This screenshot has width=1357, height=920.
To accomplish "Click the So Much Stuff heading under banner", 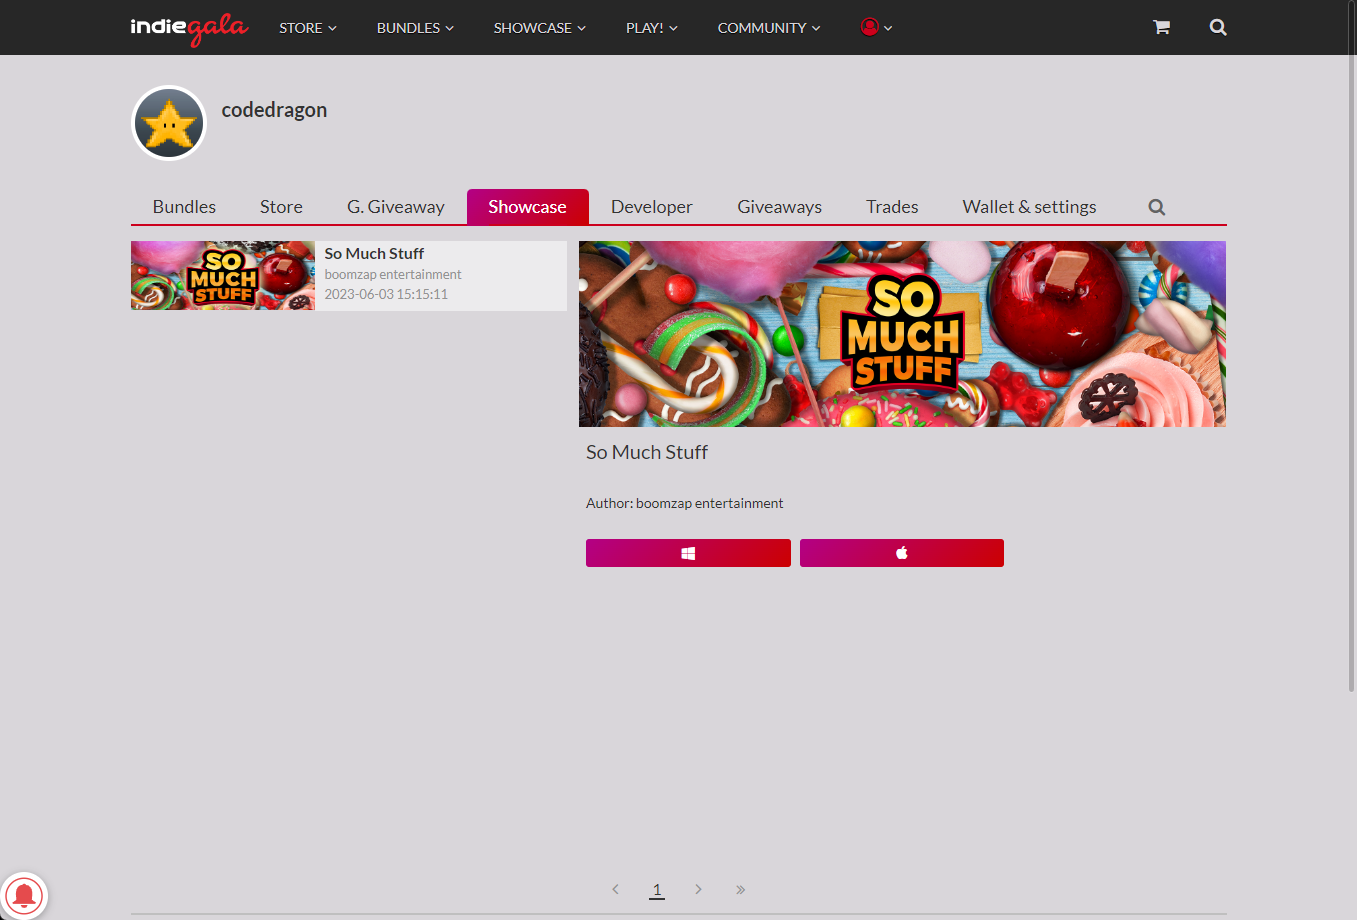I will pyautogui.click(x=647, y=452).
